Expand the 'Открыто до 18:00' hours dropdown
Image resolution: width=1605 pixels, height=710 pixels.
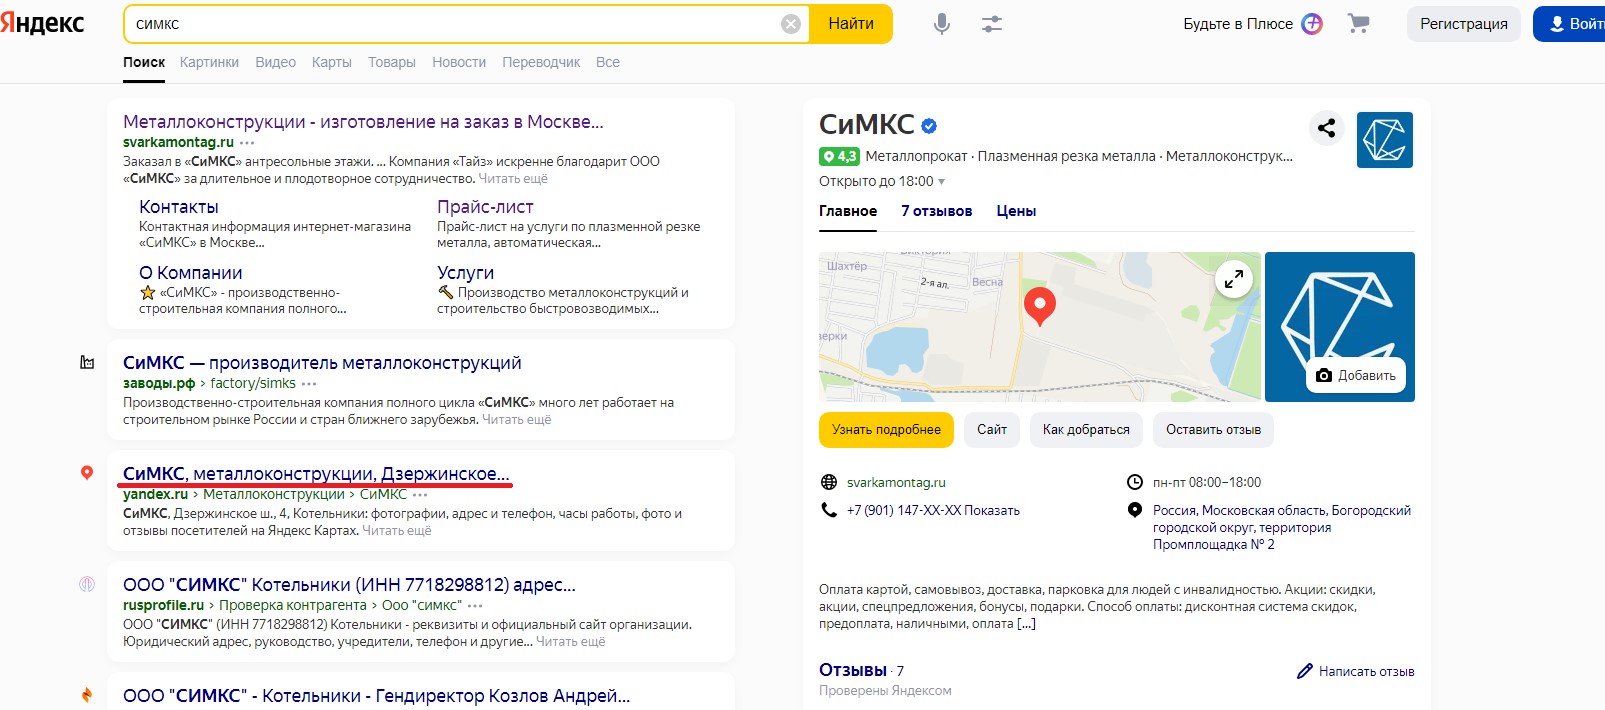coord(941,182)
